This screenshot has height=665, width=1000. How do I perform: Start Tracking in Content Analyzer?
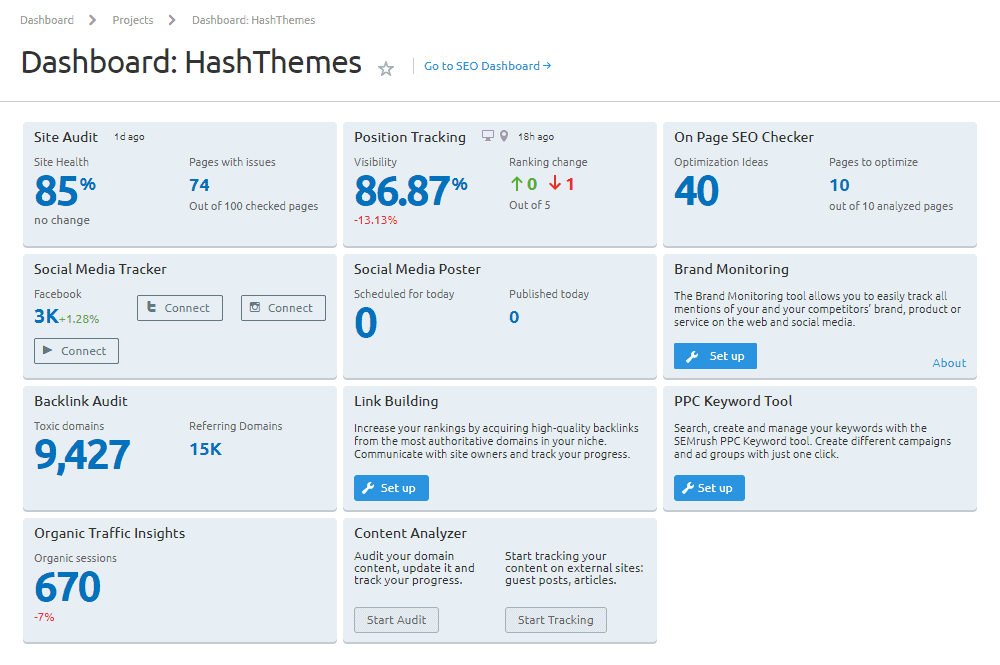pyautogui.click(x=555, y=620)
